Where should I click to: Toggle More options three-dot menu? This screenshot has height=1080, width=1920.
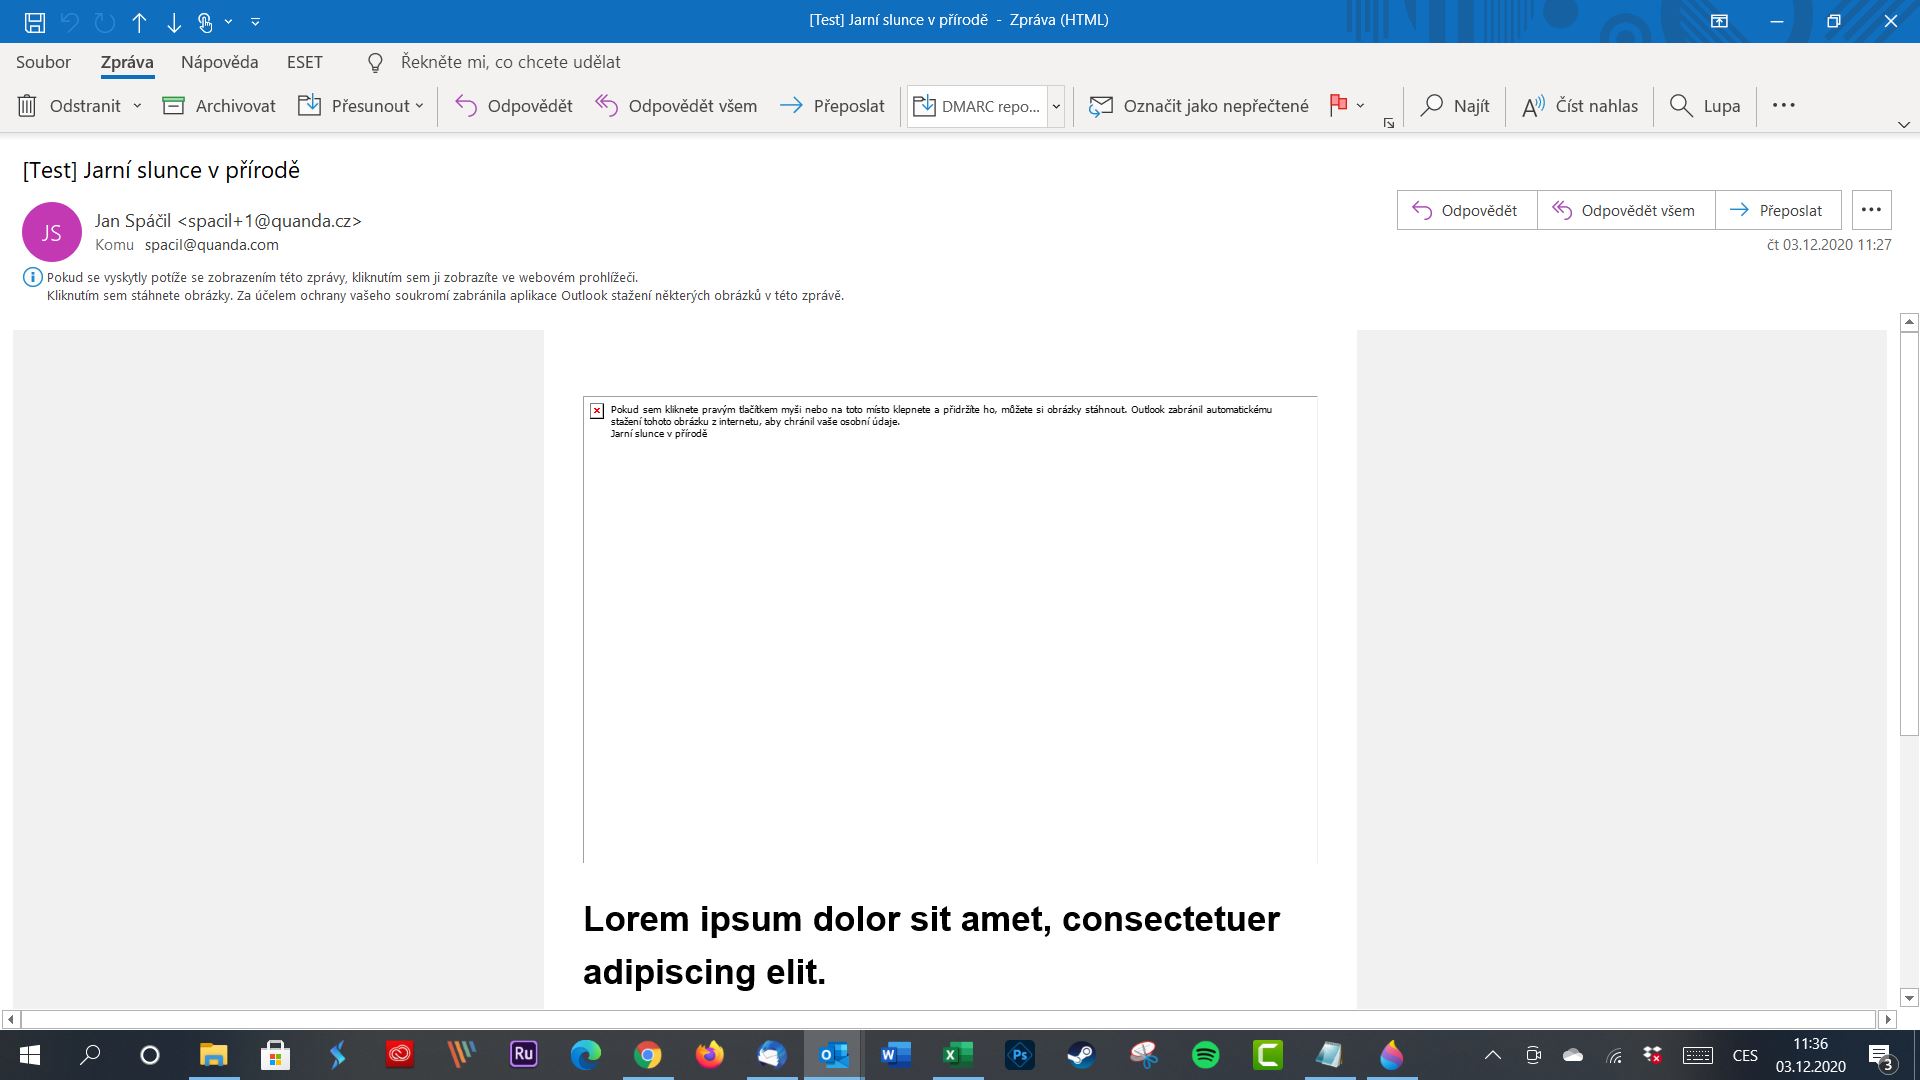click(x=1871, y=208)
